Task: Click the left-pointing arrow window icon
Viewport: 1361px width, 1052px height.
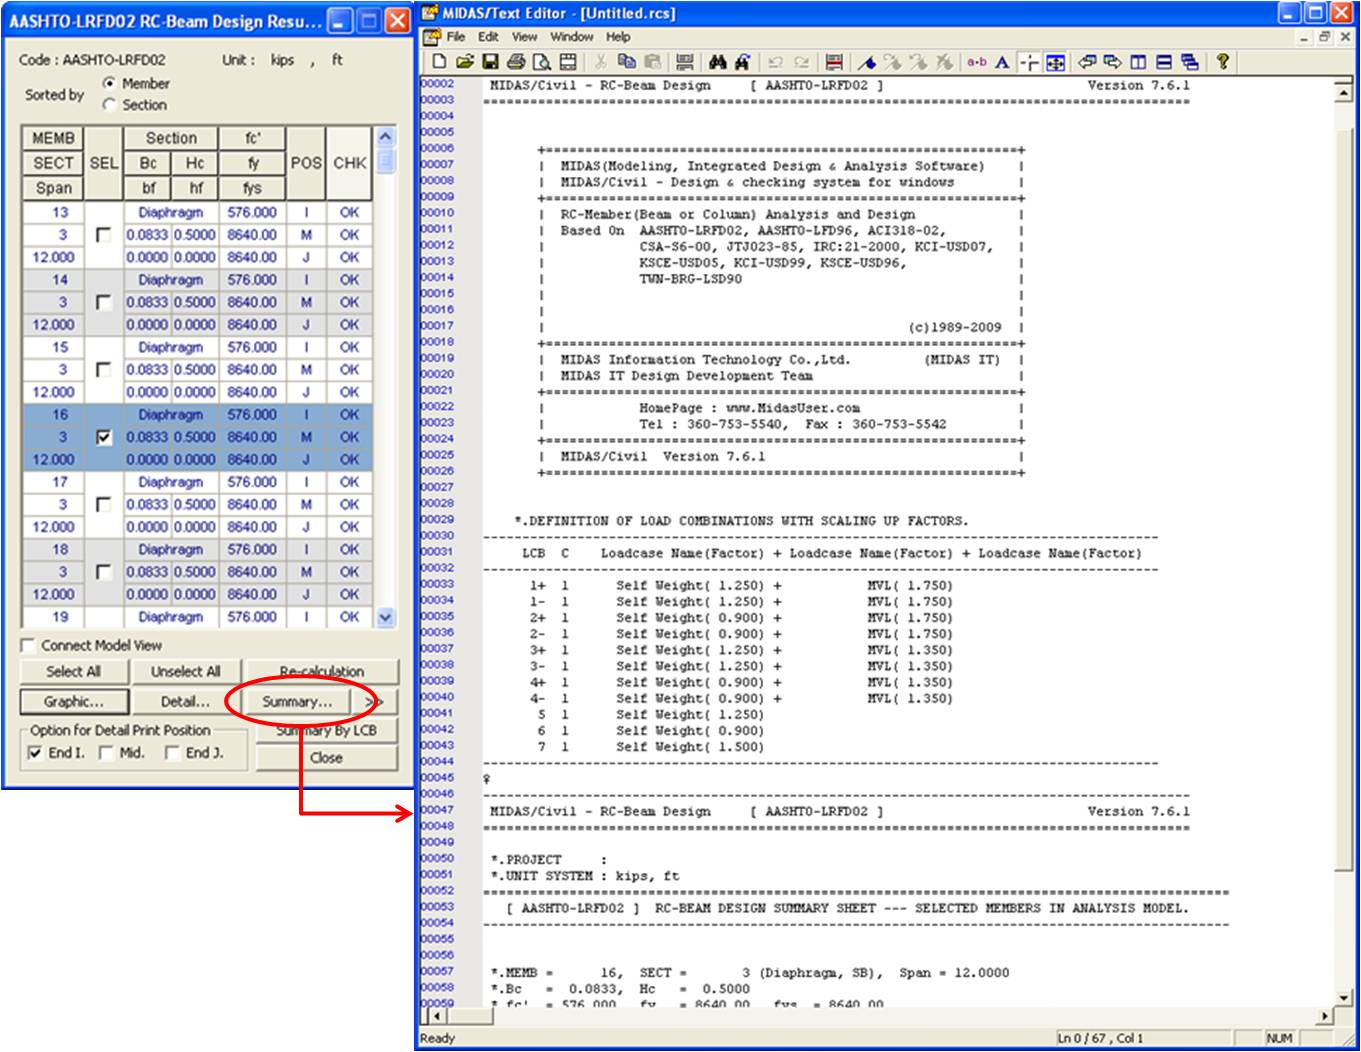Action: pyautogui.click(x=1086, y=62)
